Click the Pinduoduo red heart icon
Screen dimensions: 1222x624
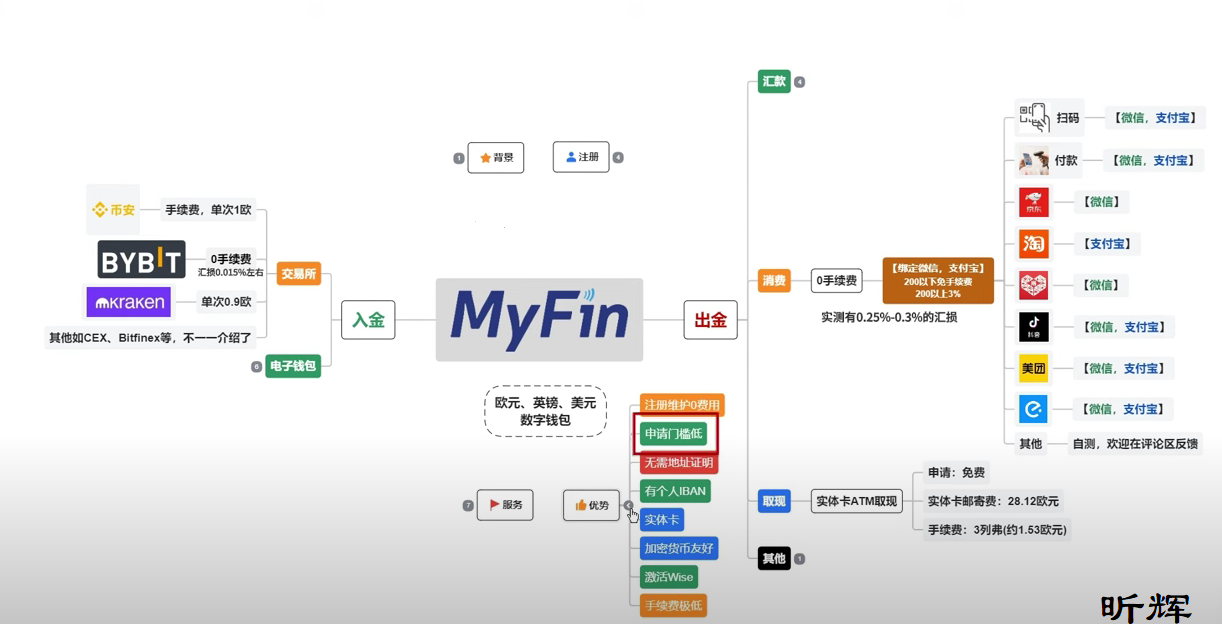[x=1033, y=285]
